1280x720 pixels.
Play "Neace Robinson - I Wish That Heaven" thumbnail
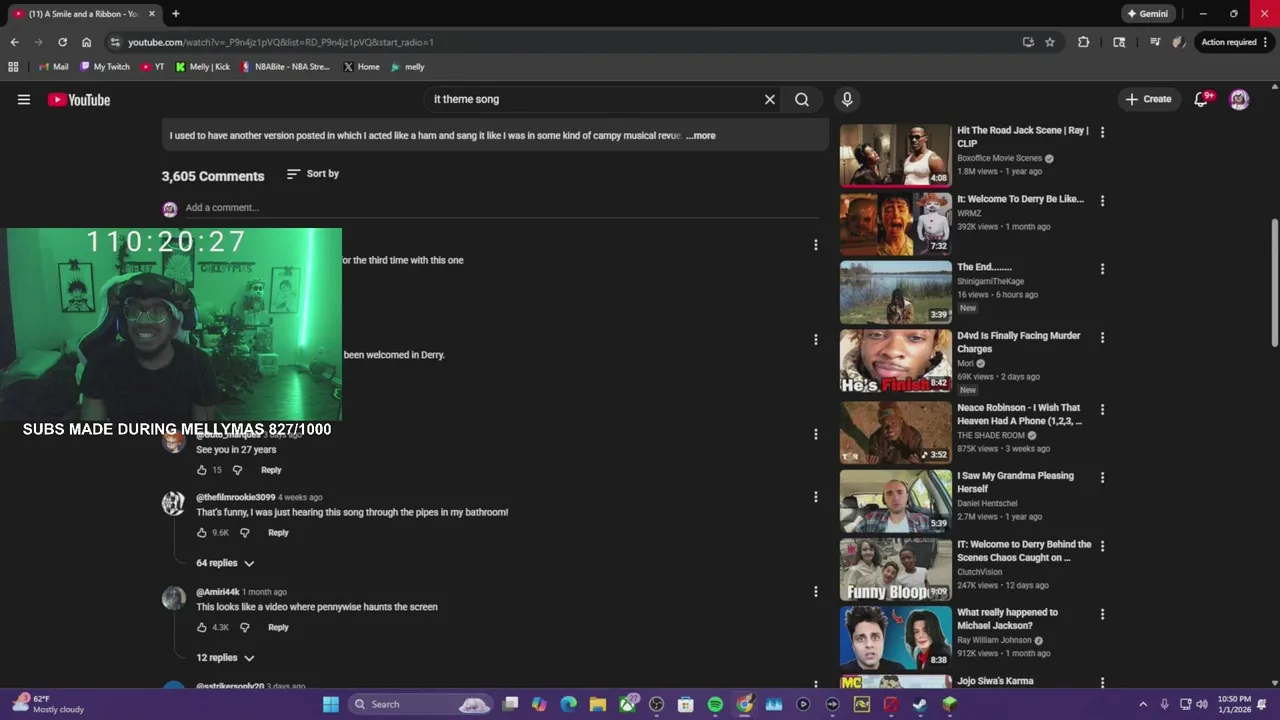pos(895,433)
